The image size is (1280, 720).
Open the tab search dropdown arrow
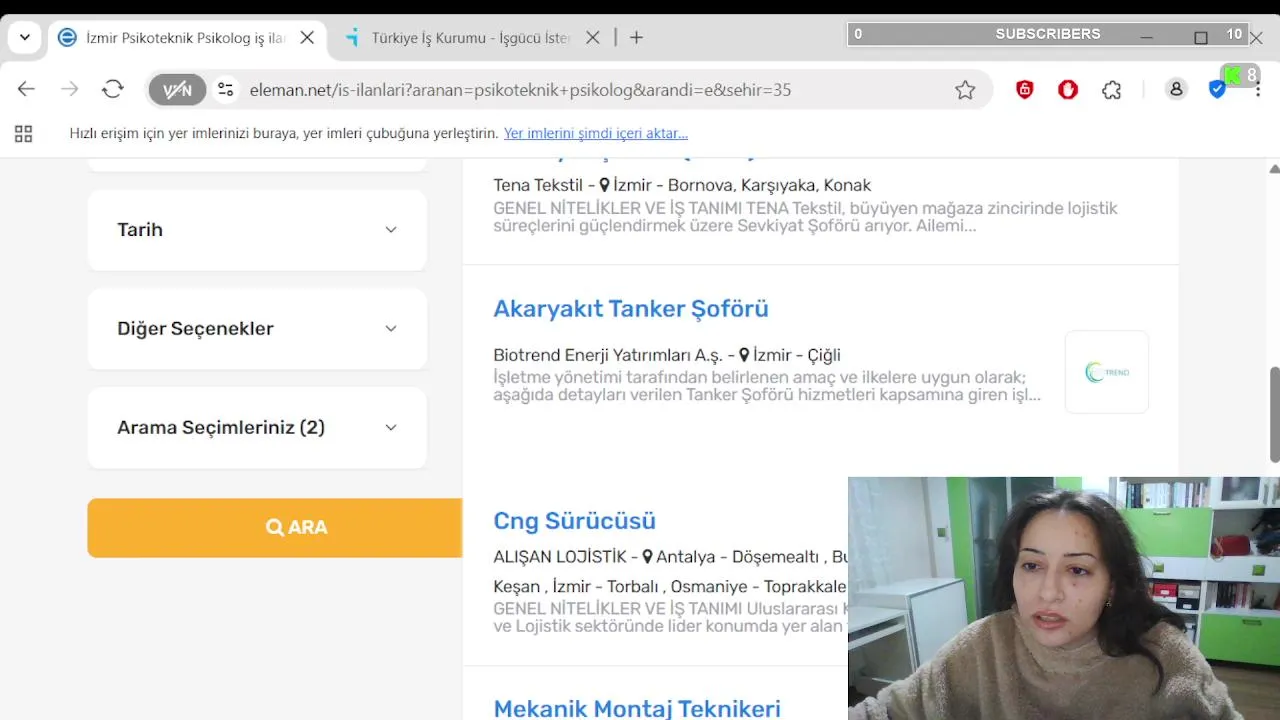point(25,38)
